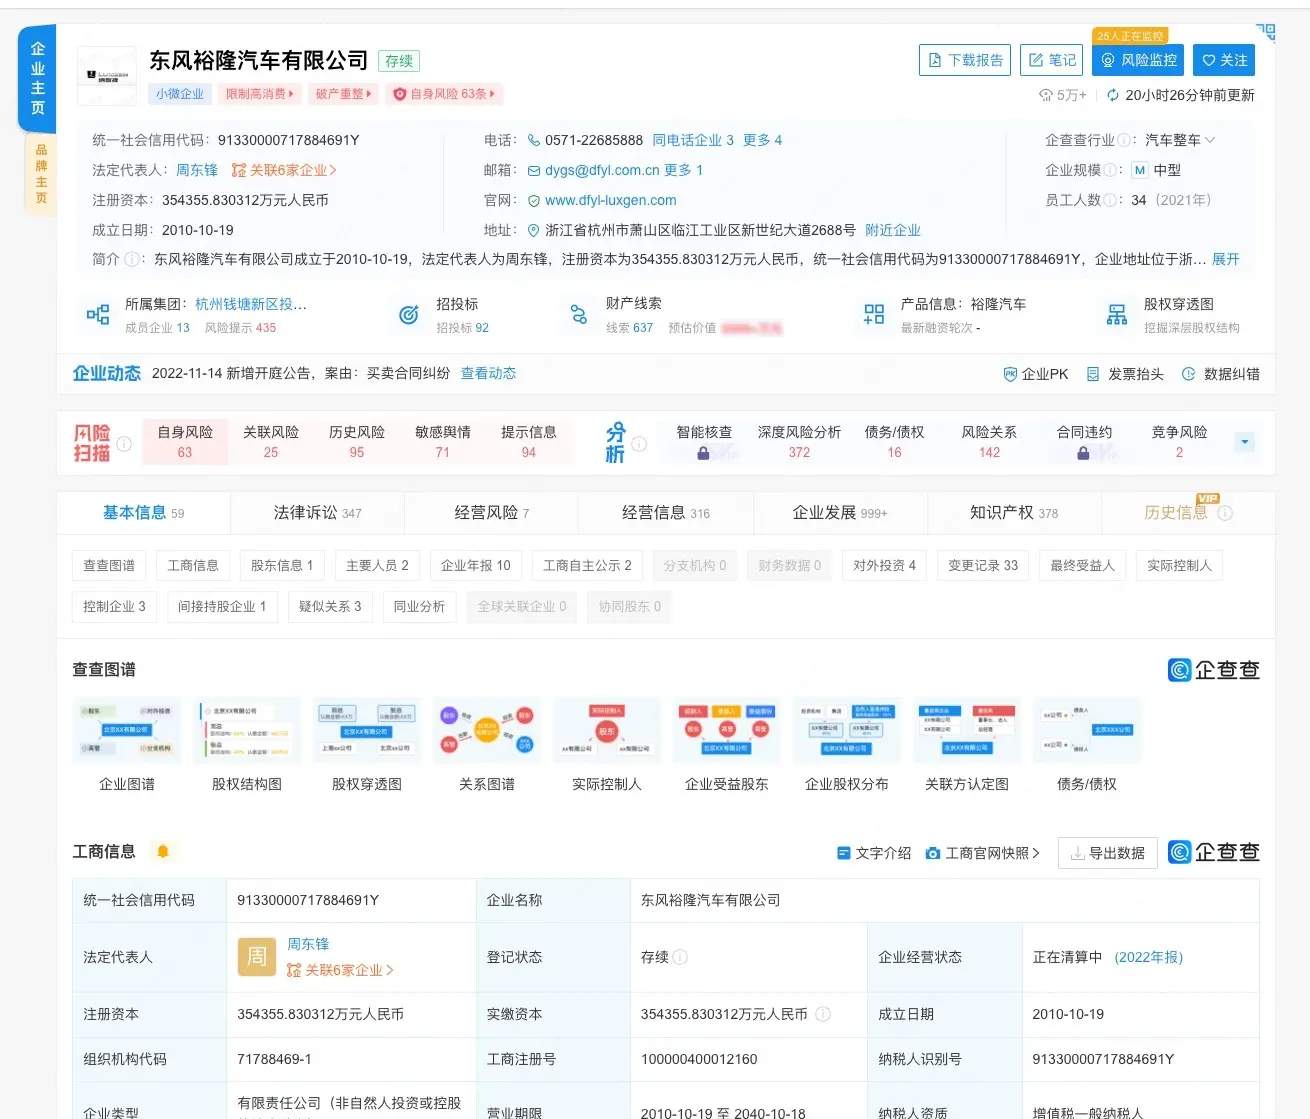Select the 品牌主页 side tab
The width and height of the screenshot is (1310, 1119).
coord(41,174)
